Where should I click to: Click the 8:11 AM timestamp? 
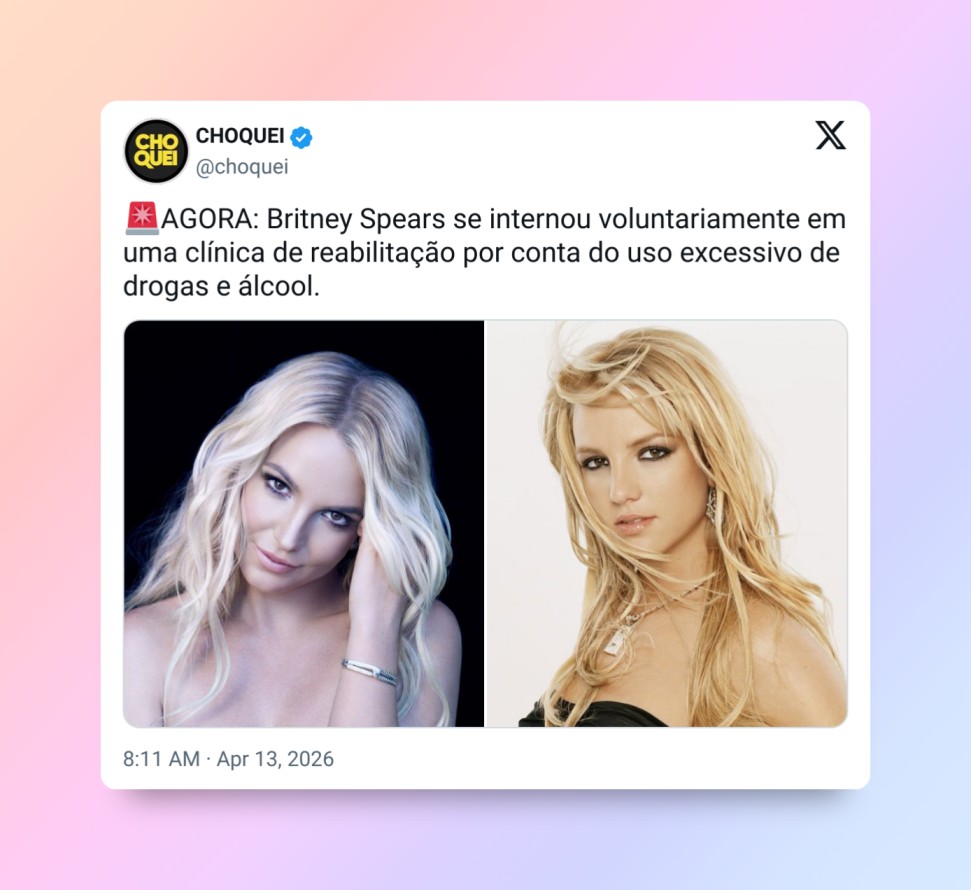click(x=161, y=759)
